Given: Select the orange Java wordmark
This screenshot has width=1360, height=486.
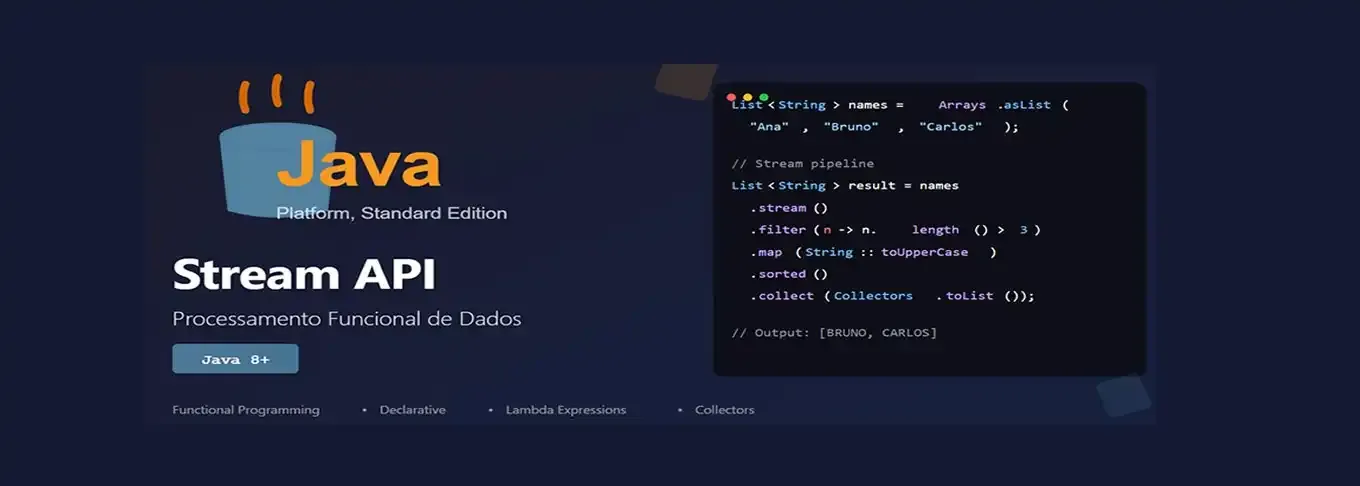Looking at the screenshot, I should pyautogui.click(x=358, y=165).
